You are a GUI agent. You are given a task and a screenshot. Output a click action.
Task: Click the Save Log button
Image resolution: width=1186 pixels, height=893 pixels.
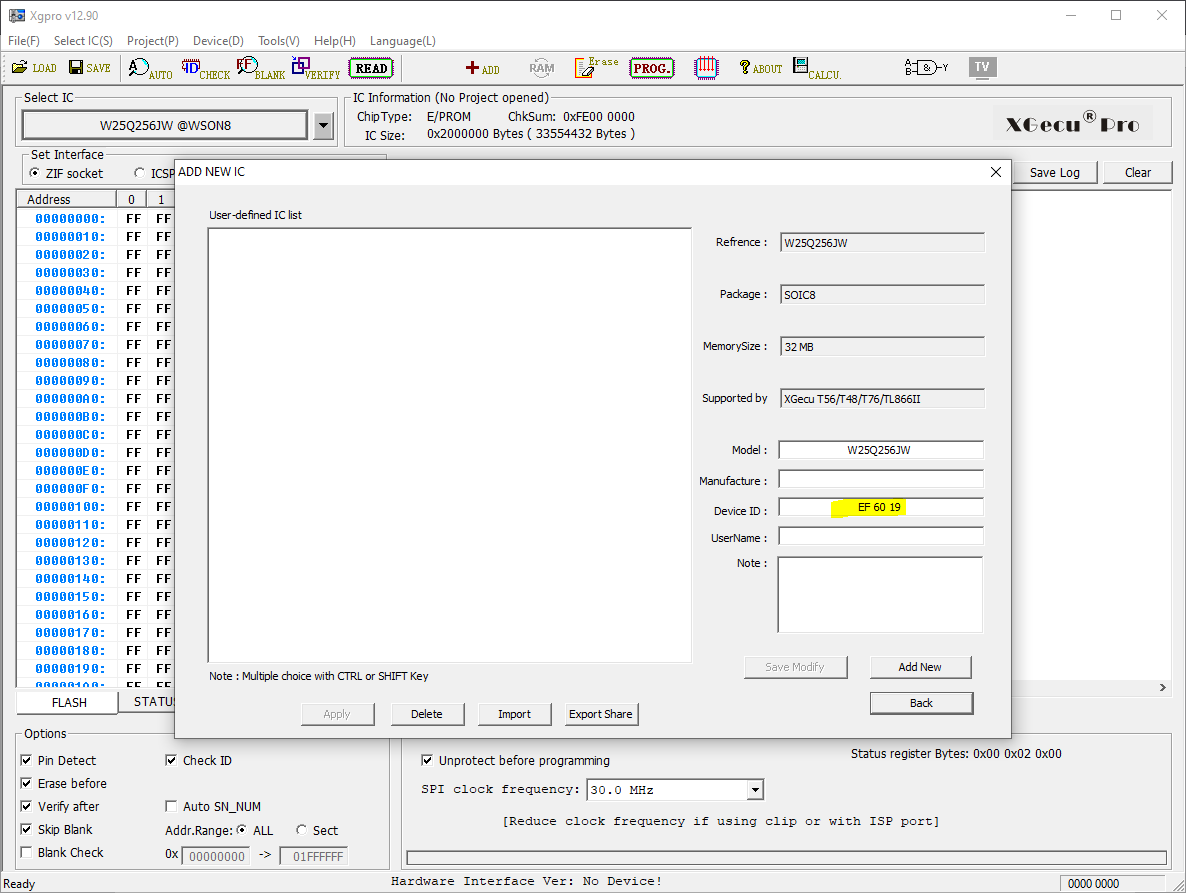(x=1054, y=172)
